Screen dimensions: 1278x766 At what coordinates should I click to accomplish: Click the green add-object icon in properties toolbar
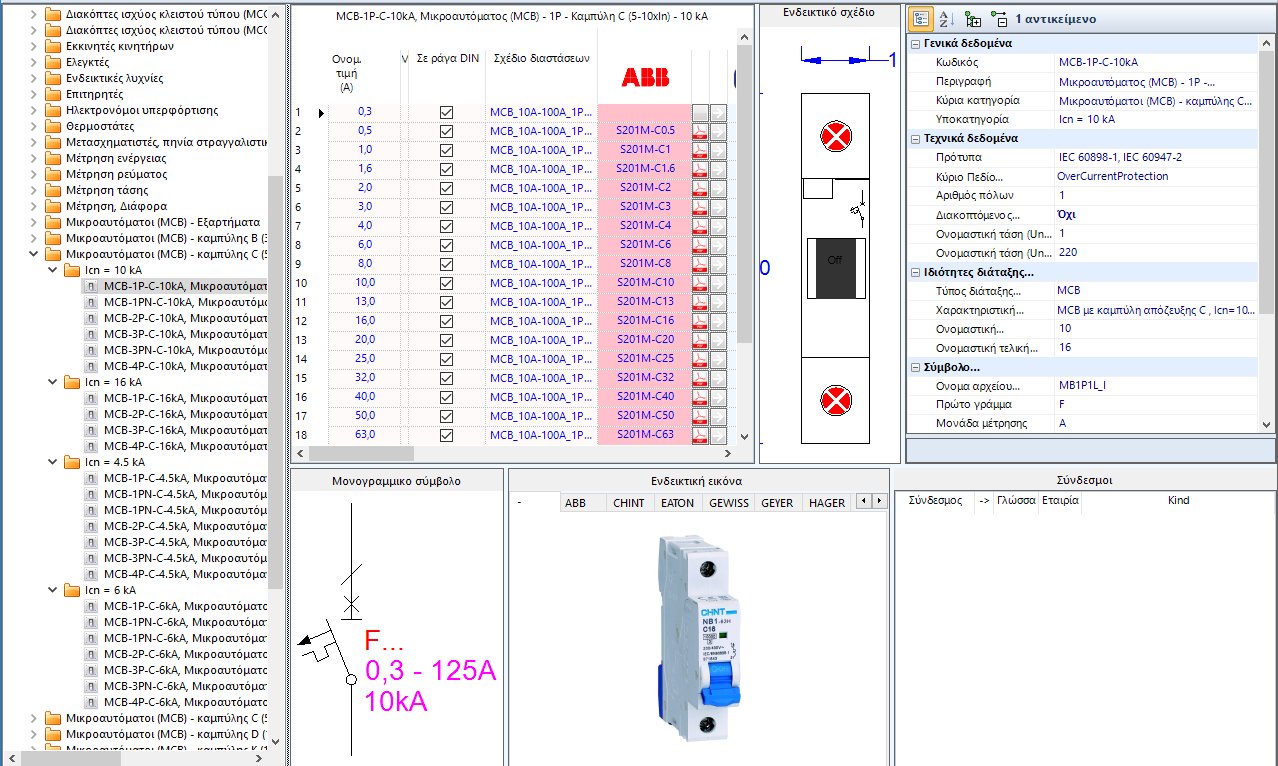click(971, 18)
